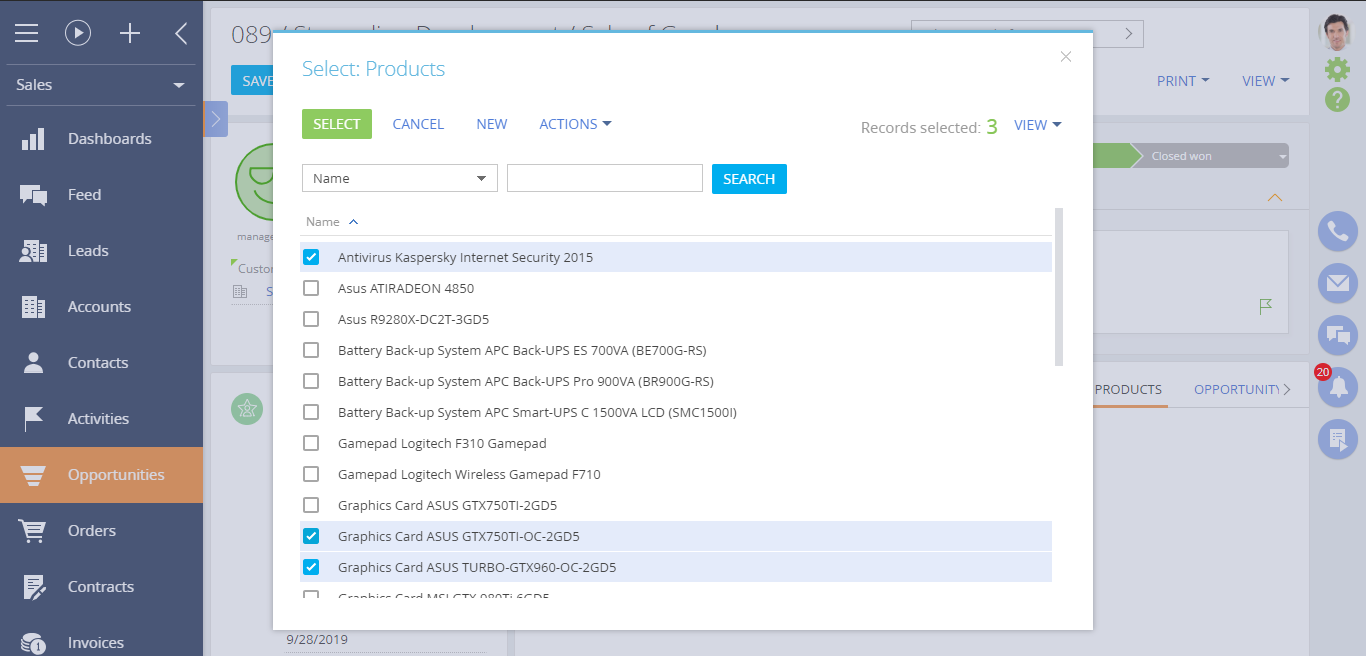Open the chat messages panel
Screen dimensions: 1366x656
(x=1337, y=335)
